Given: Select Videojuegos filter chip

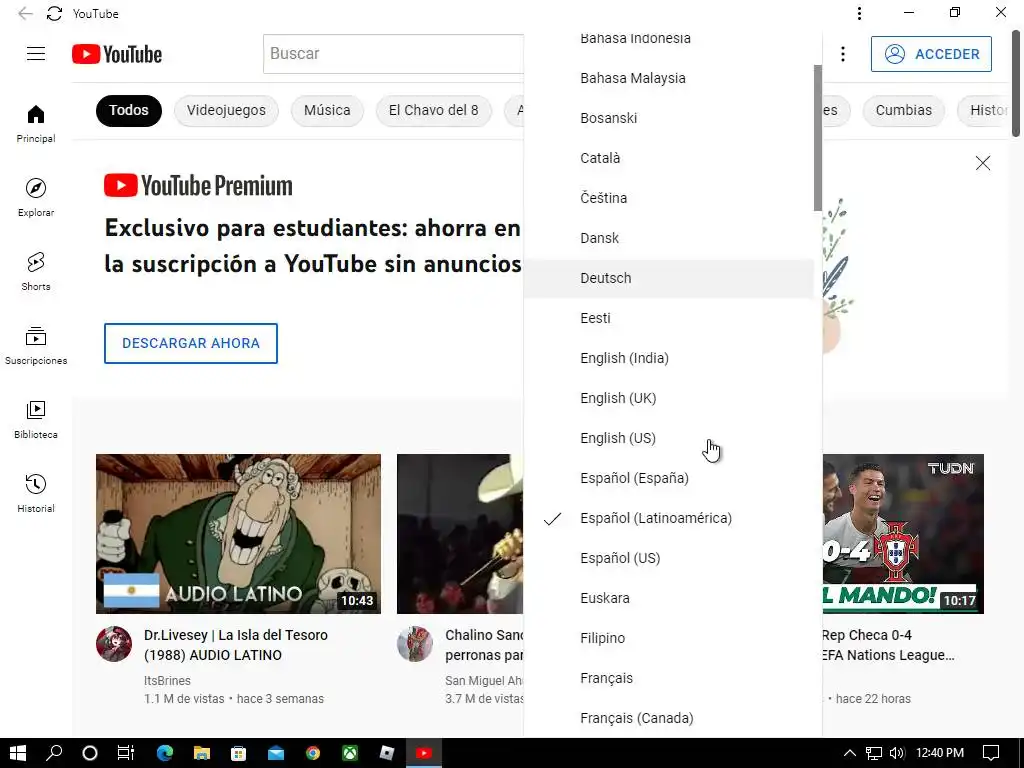Looking at the screenshot, I should click(226, 110).
